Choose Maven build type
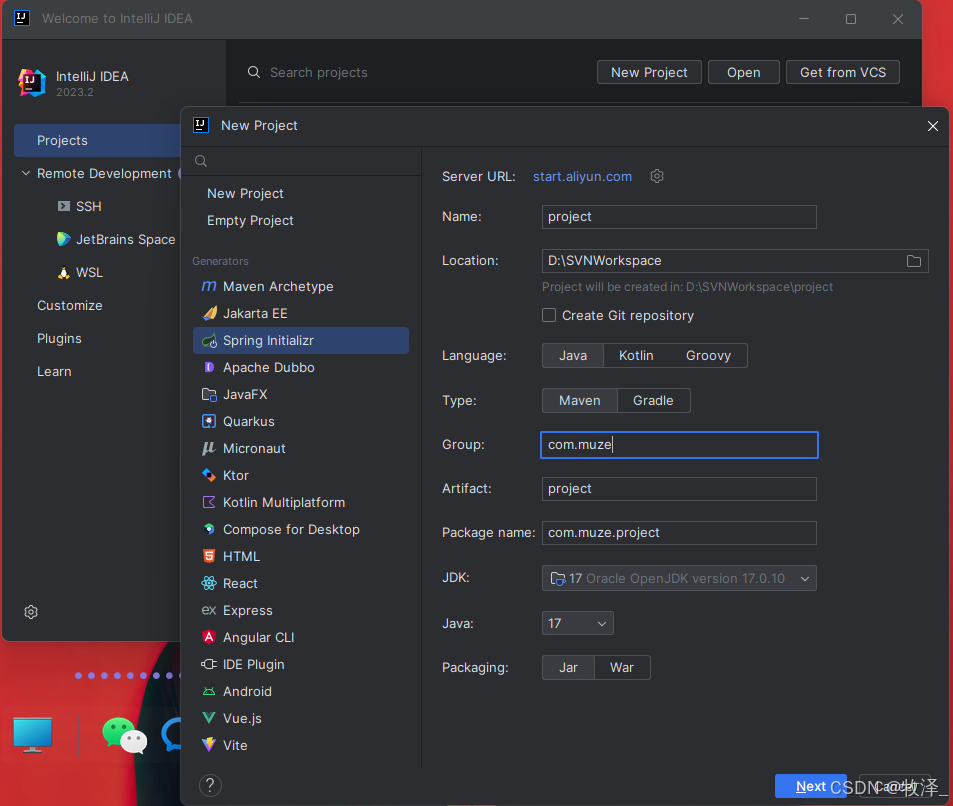 pos(580,401)
